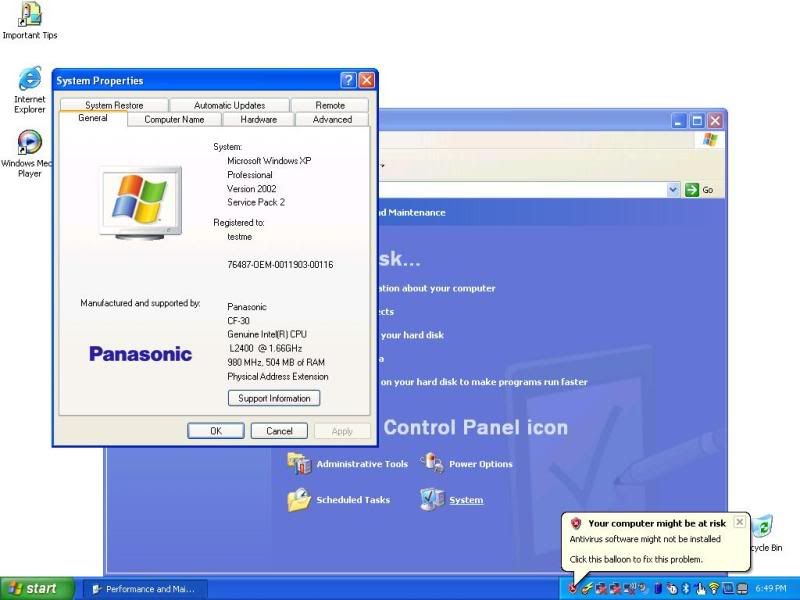
Task: Open the Scheduled Tasks link
Action: click(x=353, y=500)
